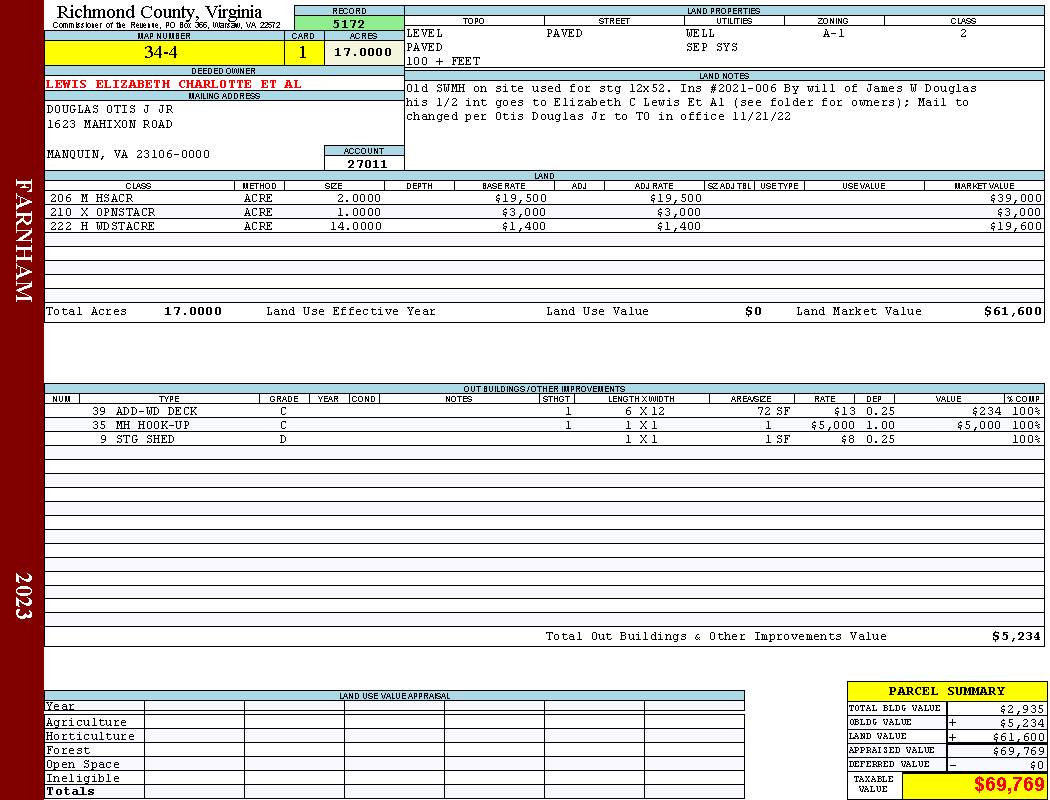Click year 2023 in sidebar
1050x800 pixels.
click(x=23, y=595)
